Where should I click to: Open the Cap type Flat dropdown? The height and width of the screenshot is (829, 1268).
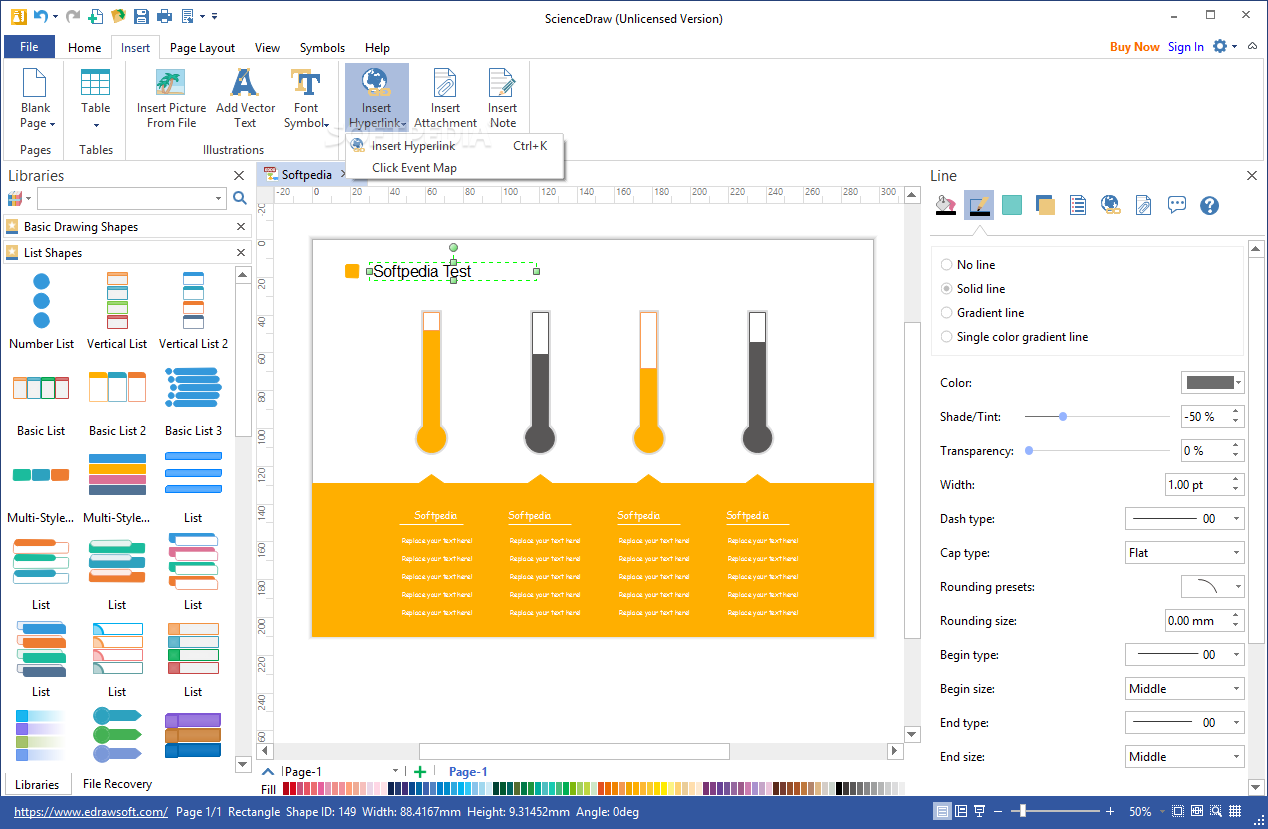click(x=1185, y=553)
